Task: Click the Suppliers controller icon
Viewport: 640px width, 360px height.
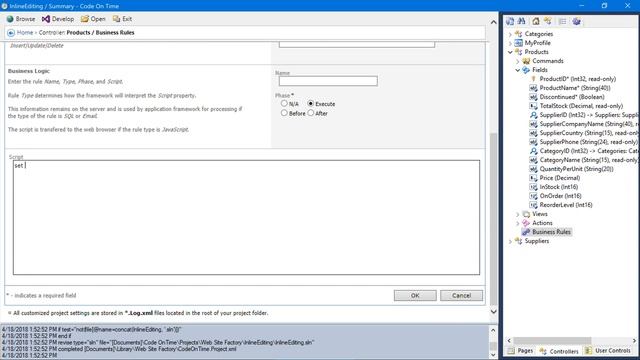Action: click(x=518, y=241)
